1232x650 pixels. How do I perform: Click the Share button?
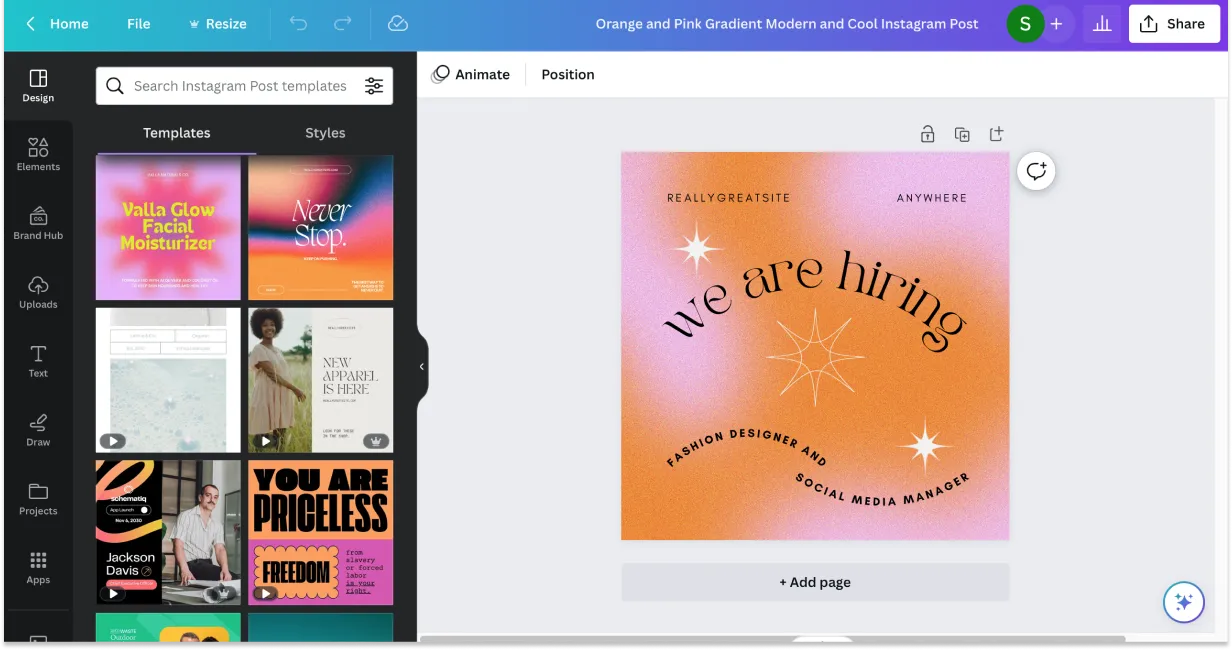[1174, 24]
